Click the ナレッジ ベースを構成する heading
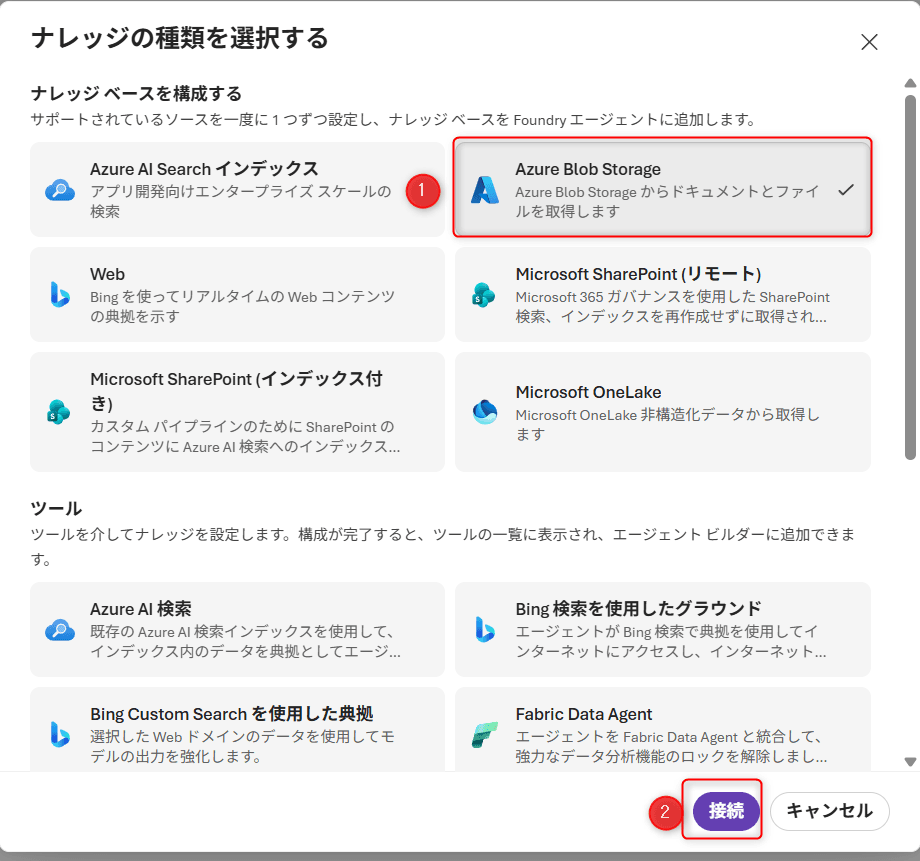 pos(136,94)
